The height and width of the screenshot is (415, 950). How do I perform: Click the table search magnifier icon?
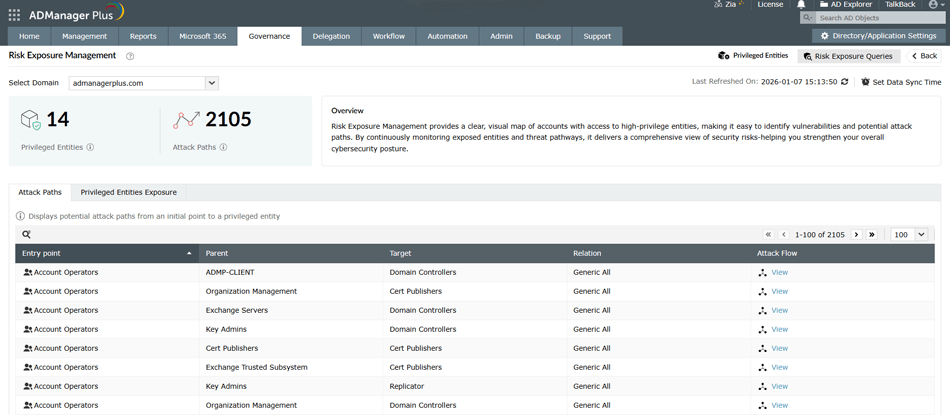click(26, 234)
